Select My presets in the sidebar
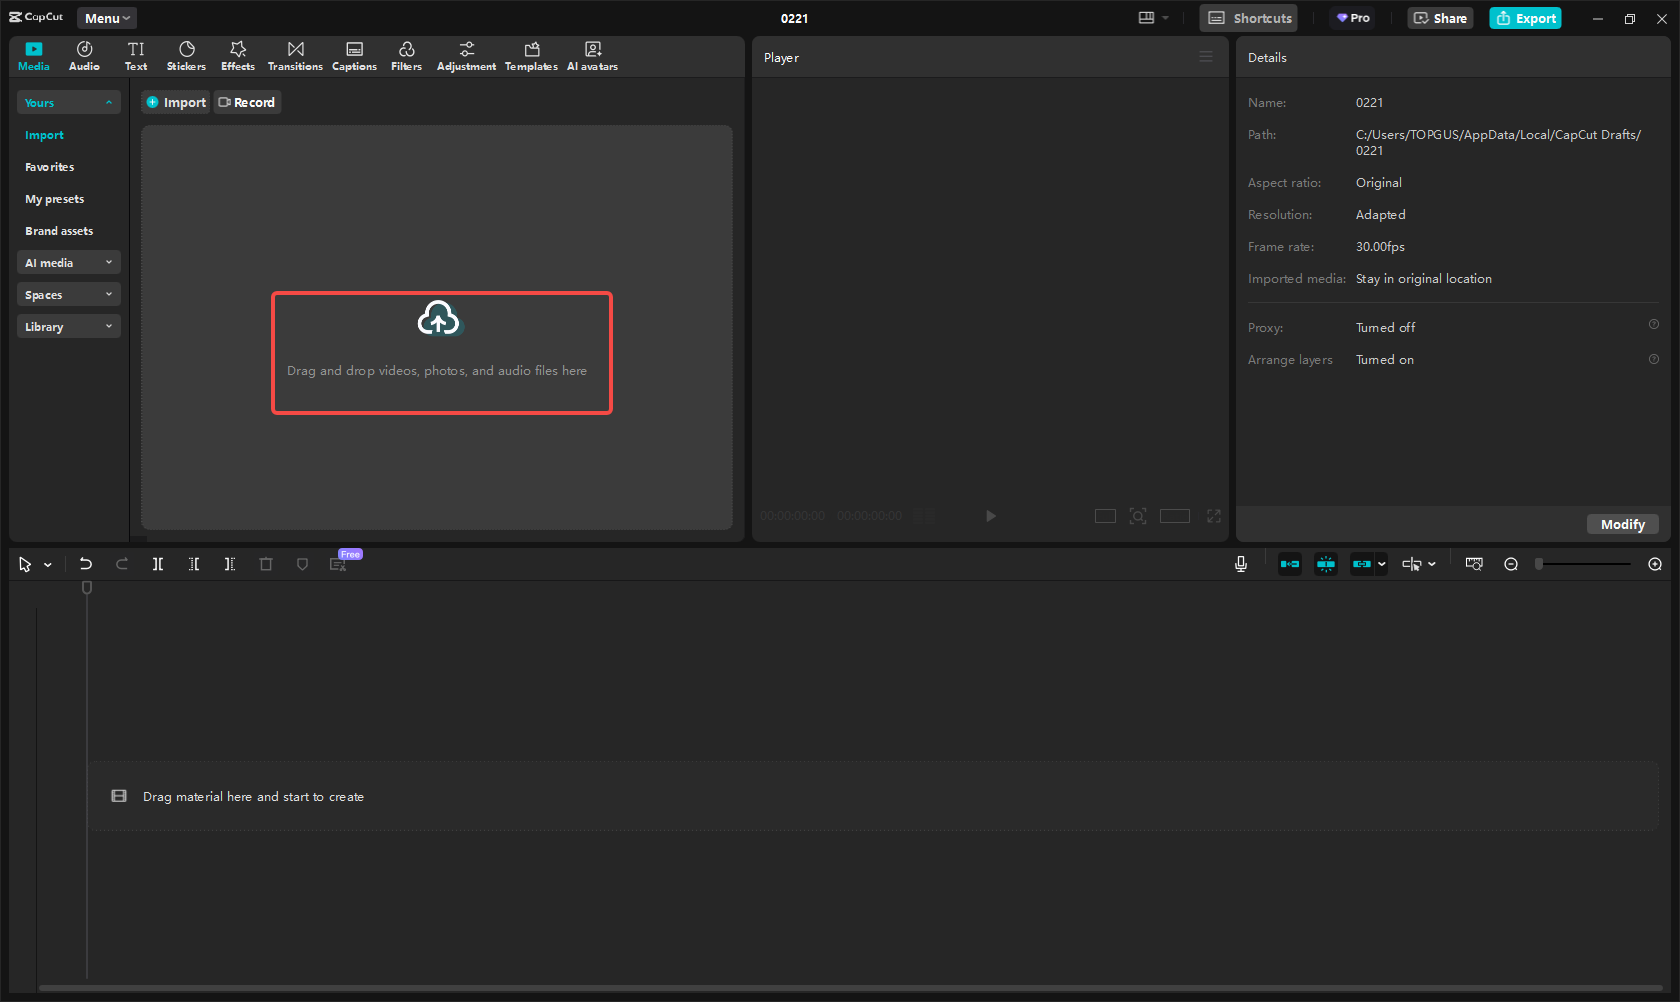 pos(55,199)
